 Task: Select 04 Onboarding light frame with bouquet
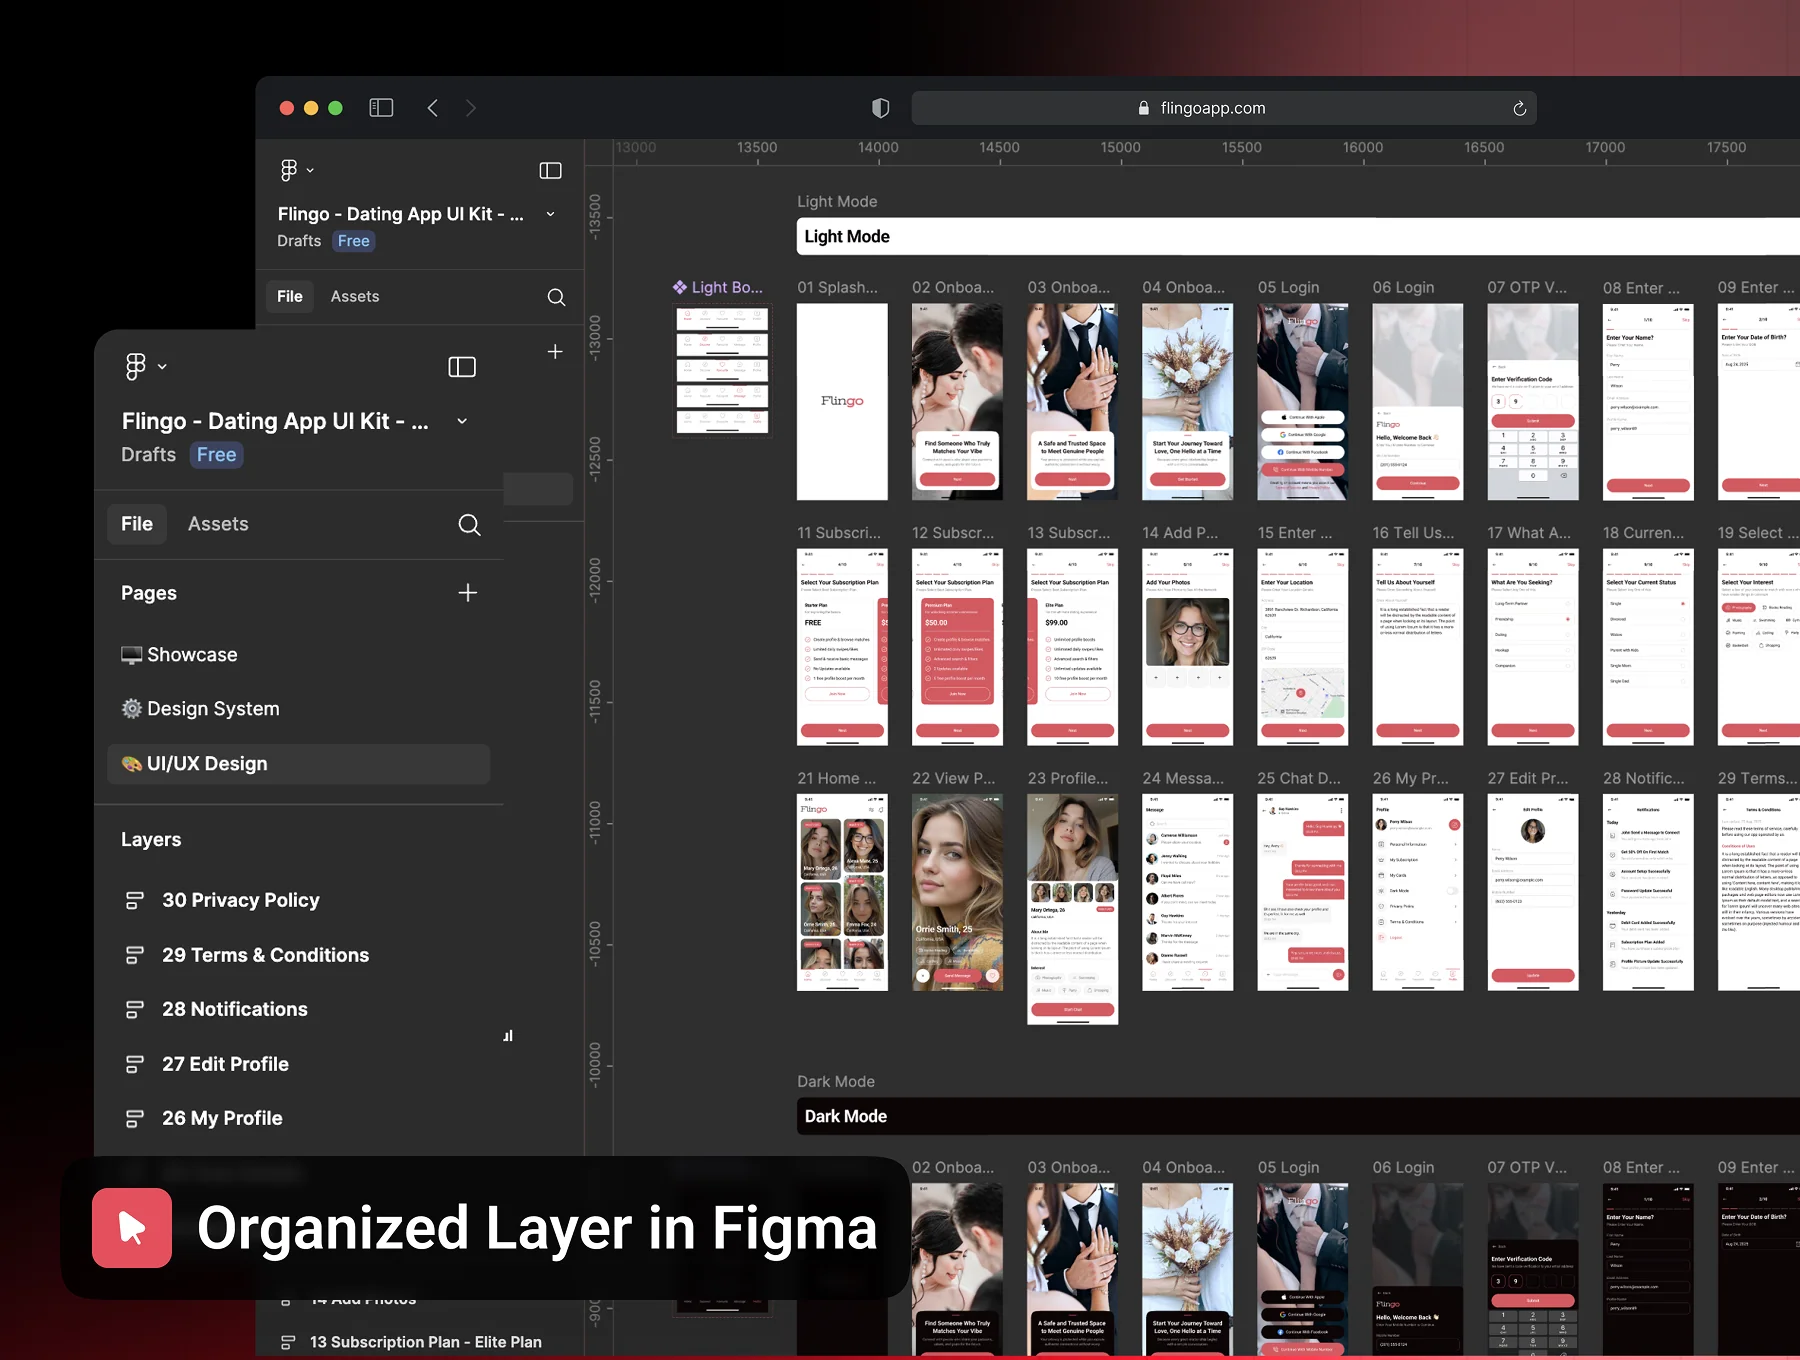tap(1187, 402)
